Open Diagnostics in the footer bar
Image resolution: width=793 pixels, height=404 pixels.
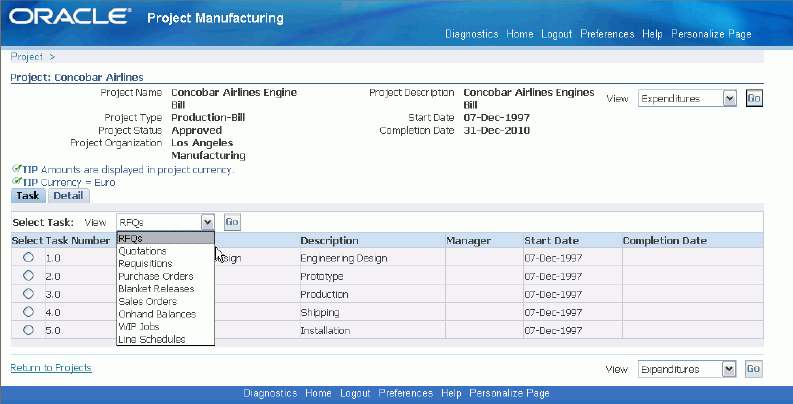(270, 393)
